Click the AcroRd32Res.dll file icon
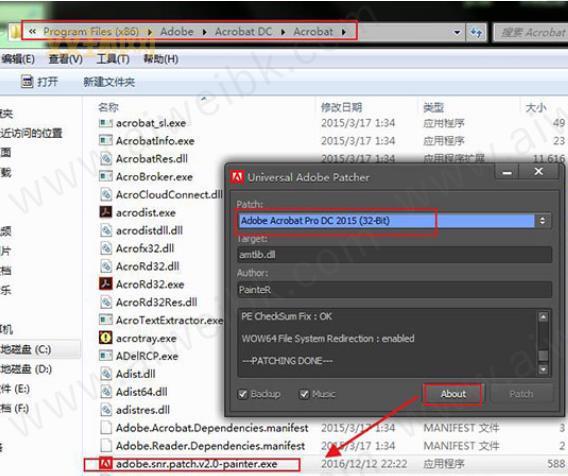 106,302
